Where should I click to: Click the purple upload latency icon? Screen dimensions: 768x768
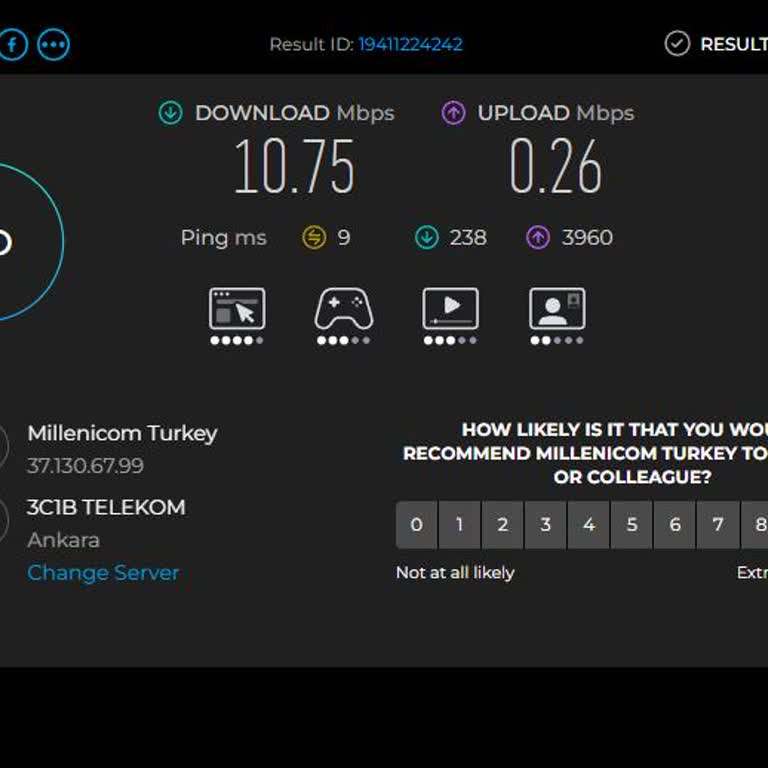tap(538, 238)
